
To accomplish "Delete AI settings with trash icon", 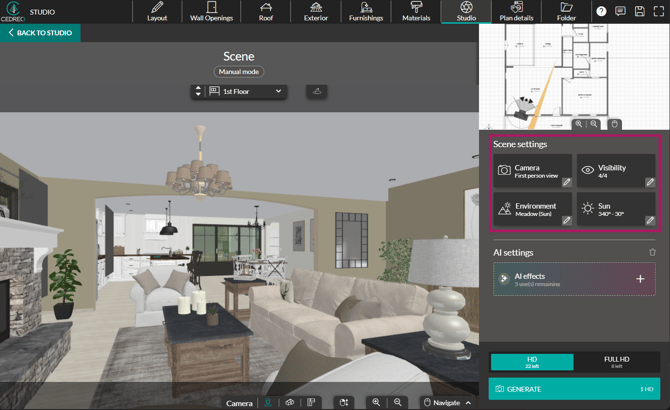I will point(652,252).
